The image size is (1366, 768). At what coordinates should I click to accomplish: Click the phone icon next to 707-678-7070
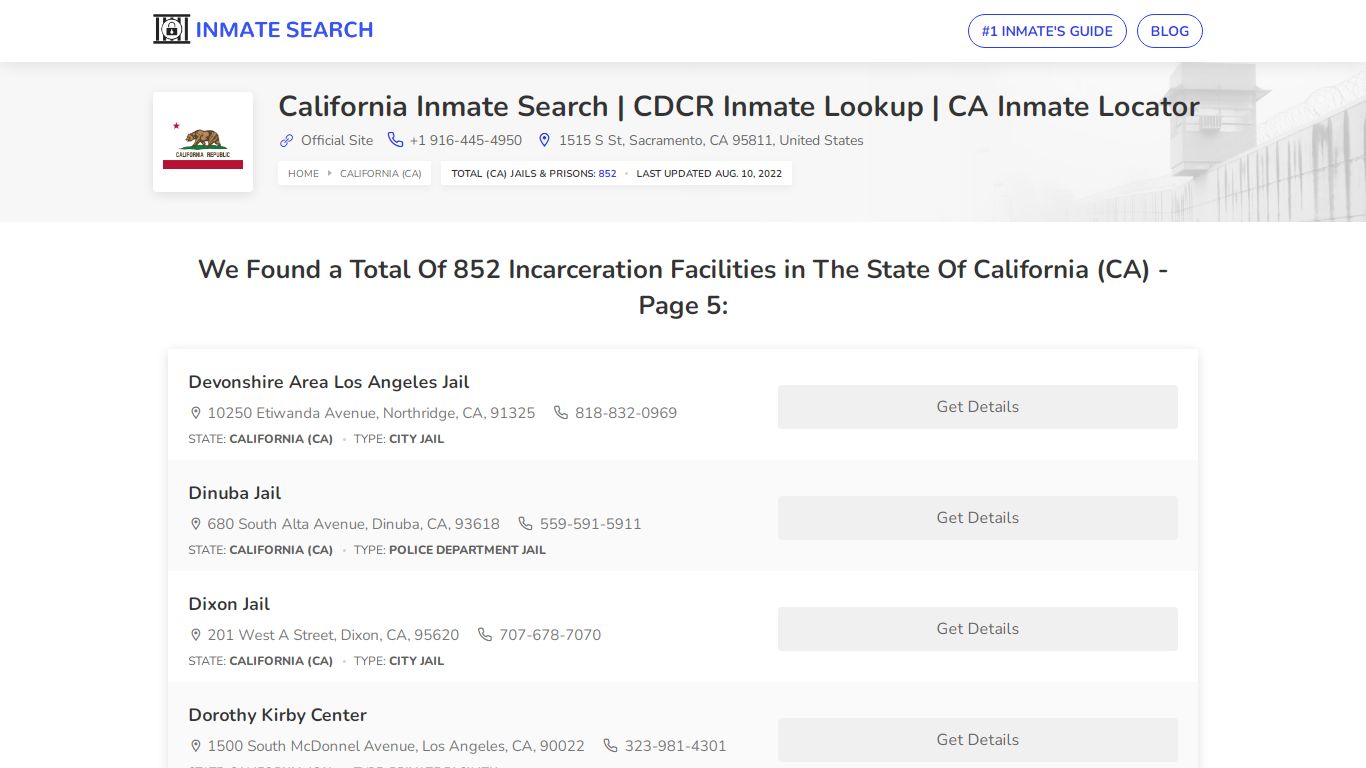click(485, 635)
